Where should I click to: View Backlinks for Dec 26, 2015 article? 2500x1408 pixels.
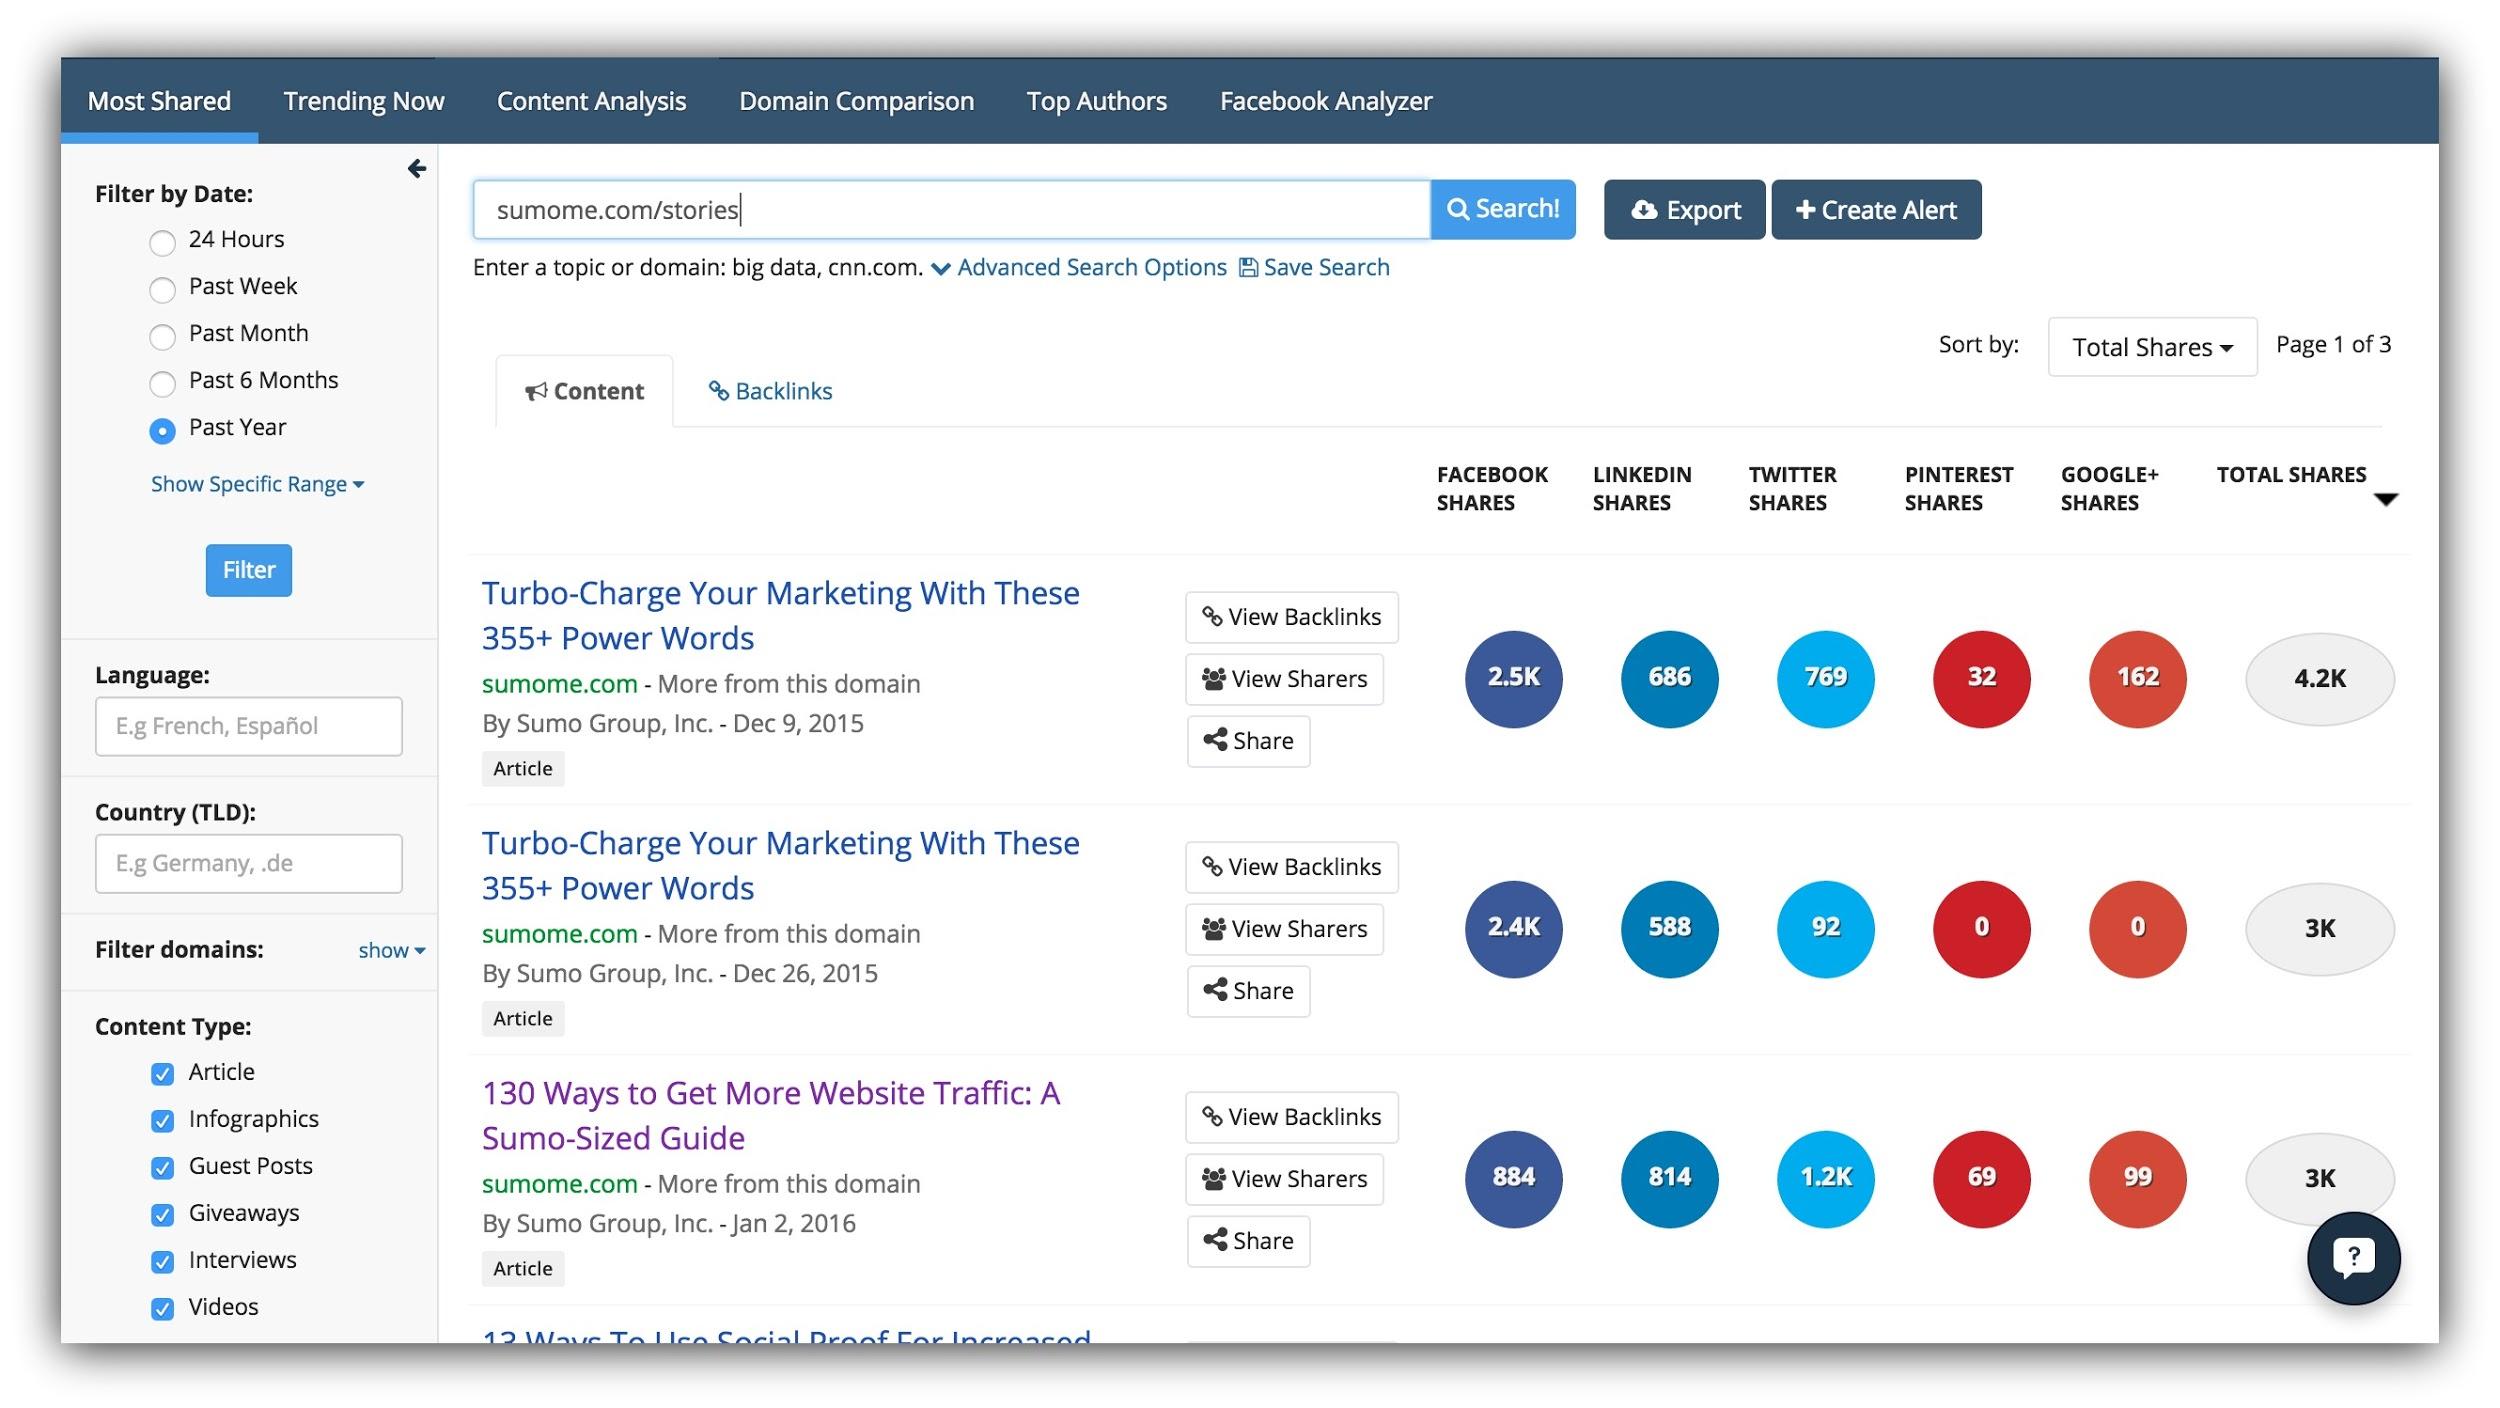1291,867
